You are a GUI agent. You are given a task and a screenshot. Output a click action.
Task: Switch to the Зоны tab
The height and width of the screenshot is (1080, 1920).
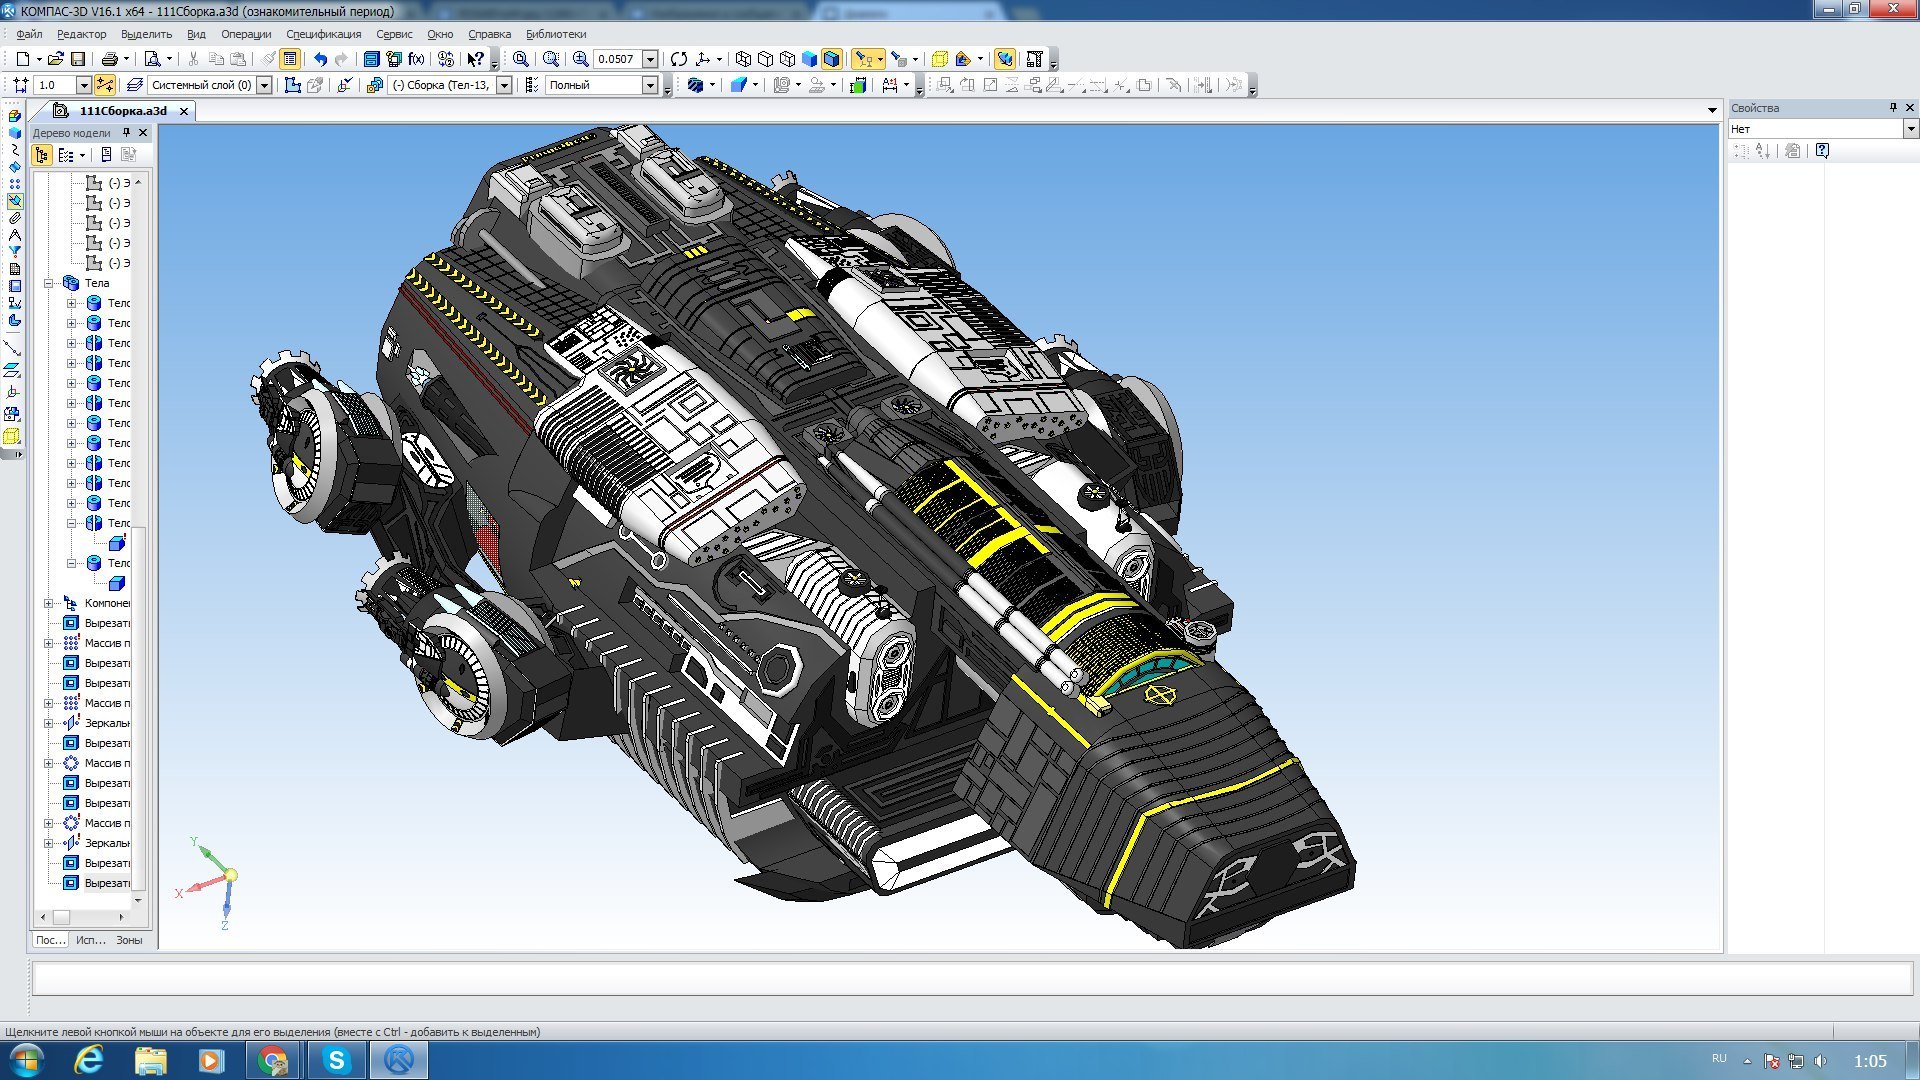click(129, 940)
